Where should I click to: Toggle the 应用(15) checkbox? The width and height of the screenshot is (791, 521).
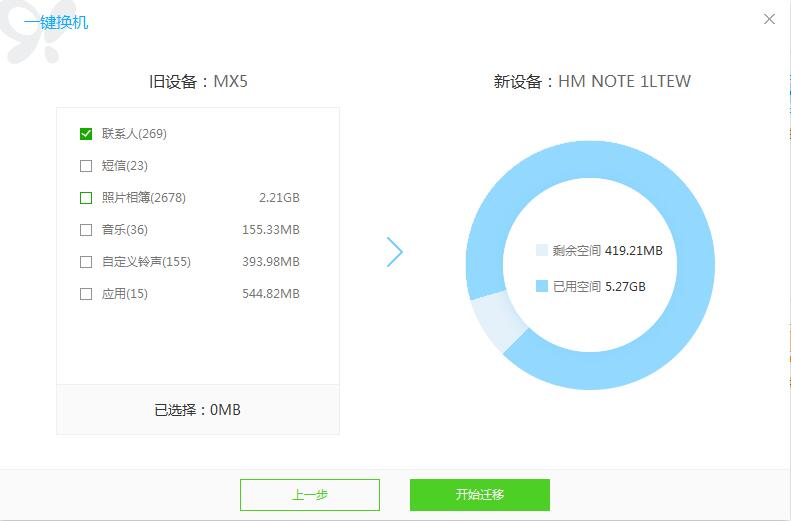coord(86,294)
